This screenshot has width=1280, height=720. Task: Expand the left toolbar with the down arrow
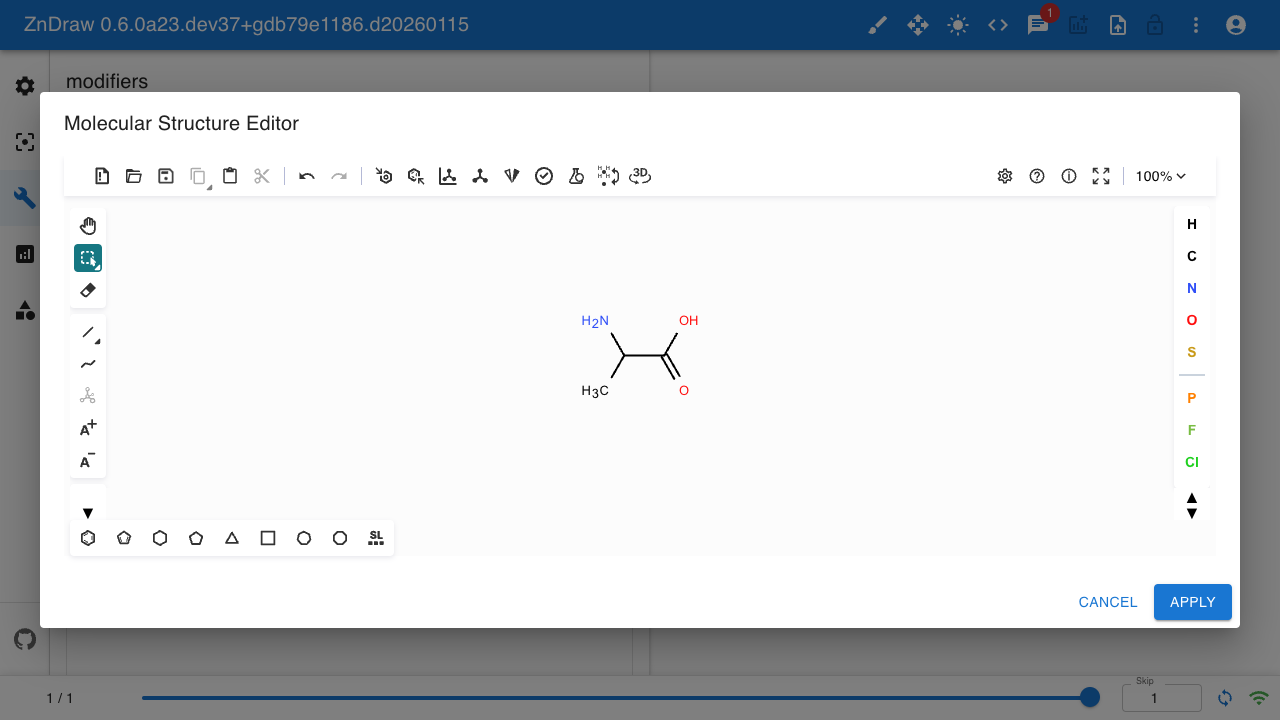[88, 513]
